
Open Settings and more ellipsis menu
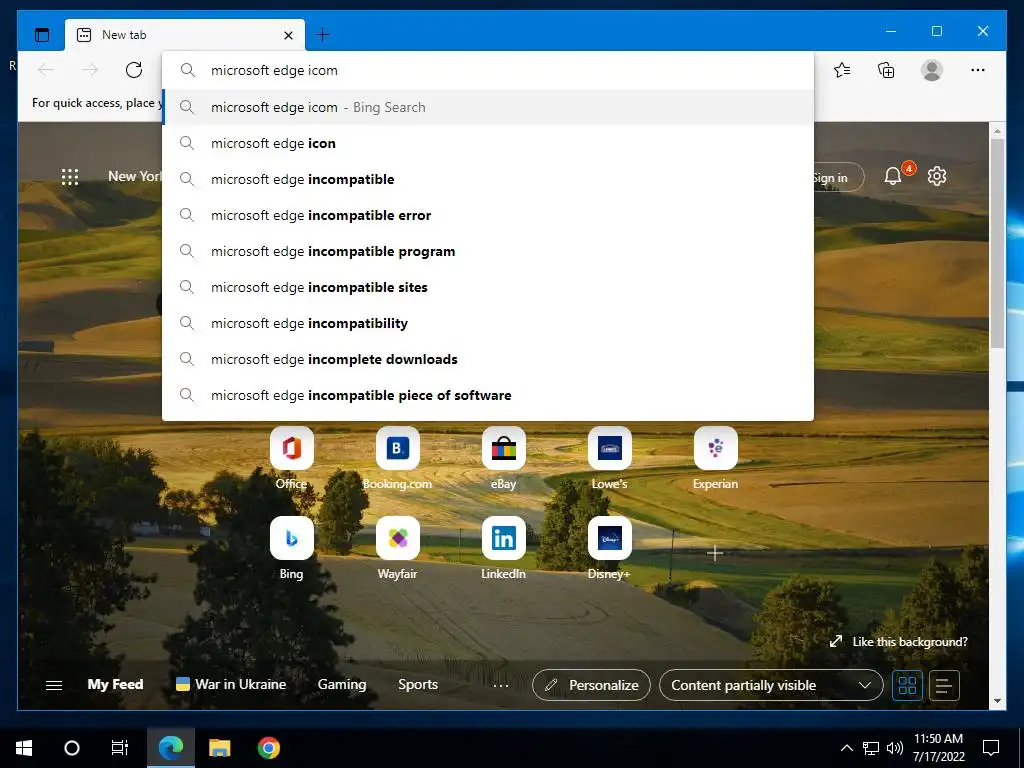[x=978, y=70]
